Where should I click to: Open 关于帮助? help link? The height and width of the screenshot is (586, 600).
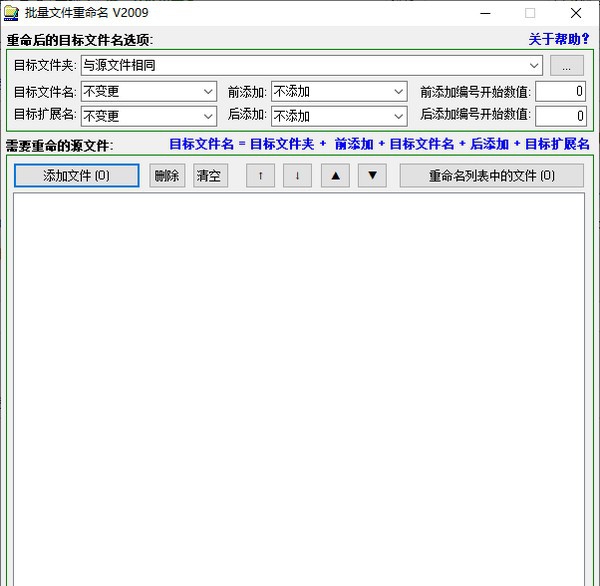click(x=559, y=39)
